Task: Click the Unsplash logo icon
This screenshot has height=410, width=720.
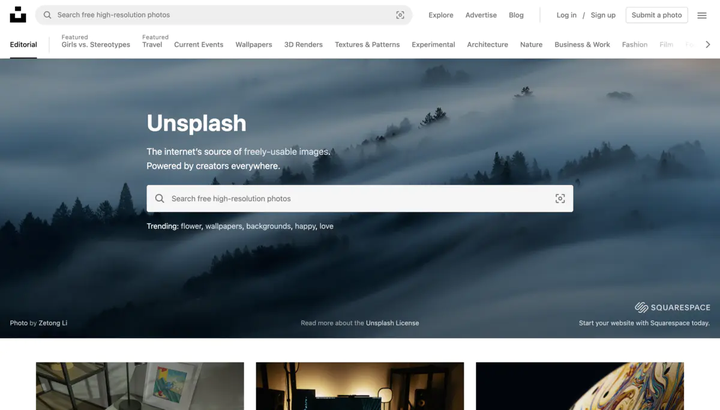Action: [x=18, y=15]
